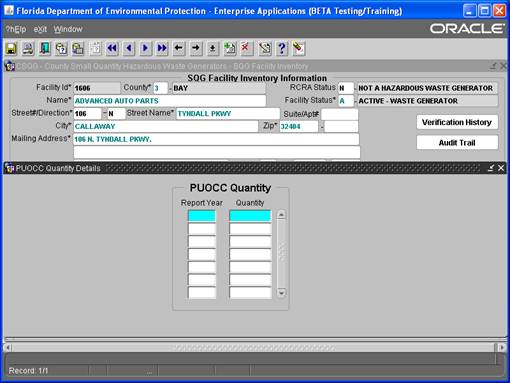Open the Window menu
Viewport: 510px width, 383px height.
tap(68, 29)
